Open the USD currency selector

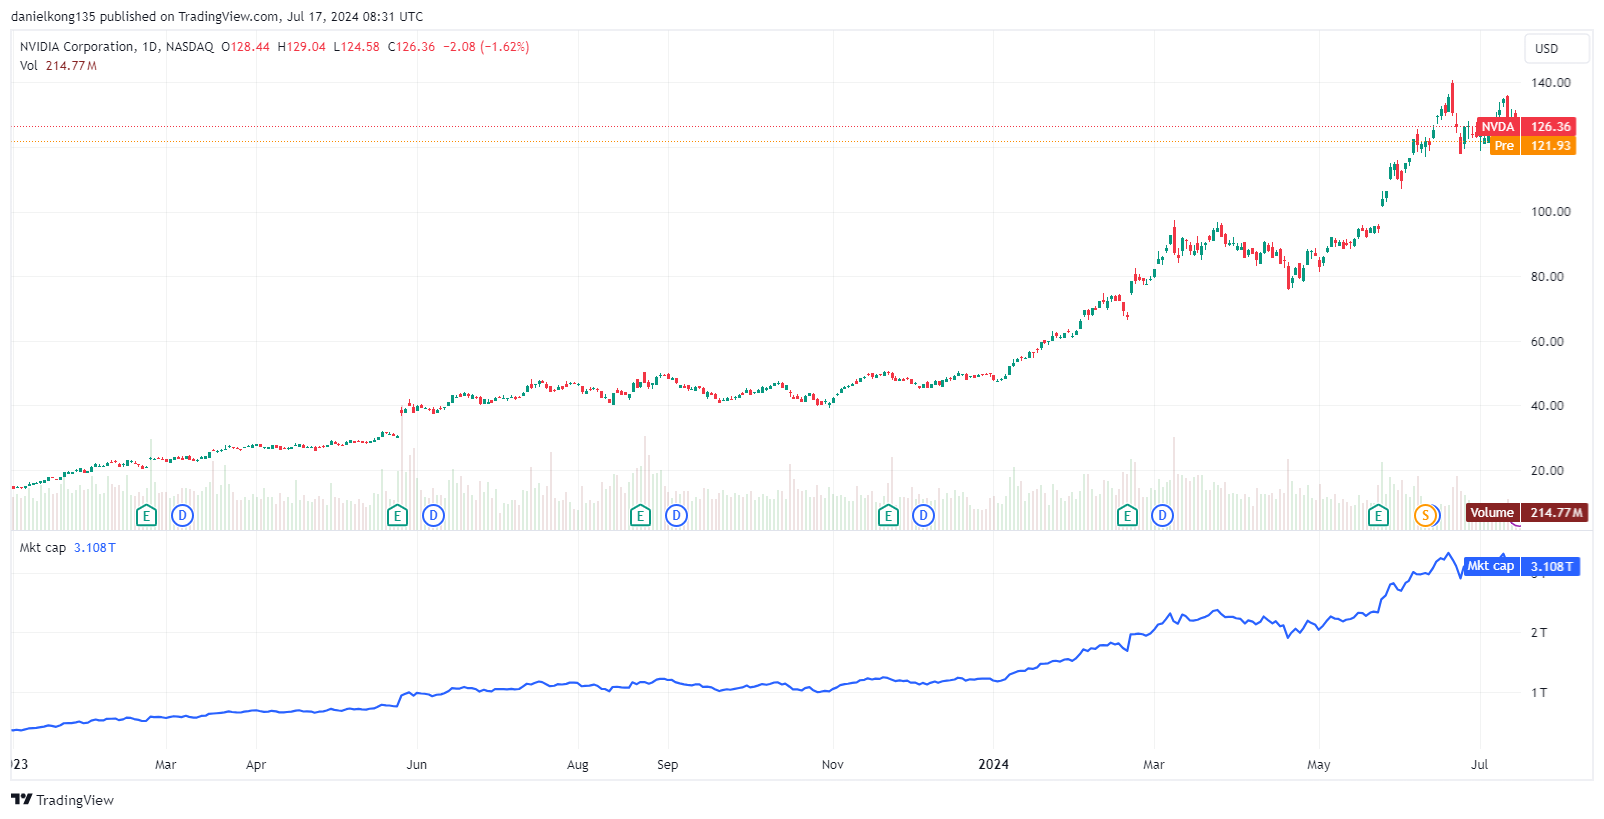coord(1547,49)
